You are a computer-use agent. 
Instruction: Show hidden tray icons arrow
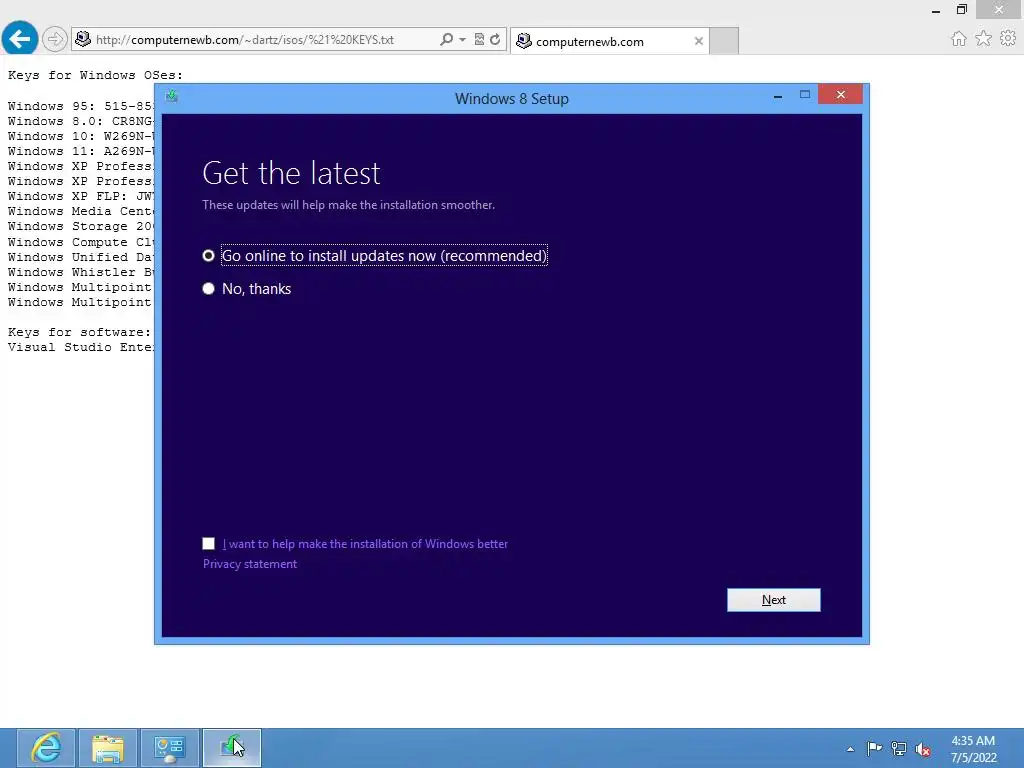[850, 749]
